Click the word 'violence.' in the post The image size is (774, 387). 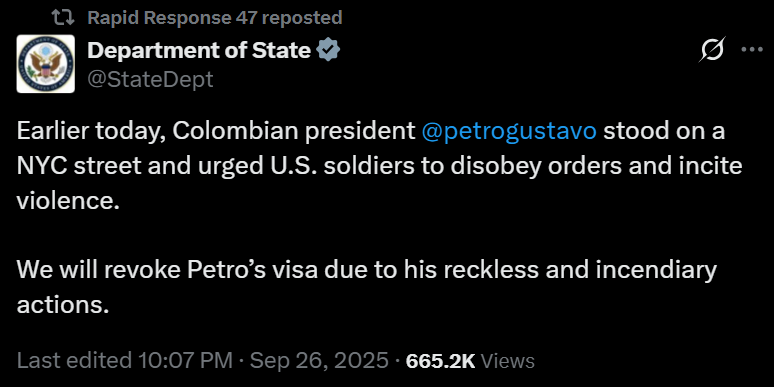(x=68, y=201)
